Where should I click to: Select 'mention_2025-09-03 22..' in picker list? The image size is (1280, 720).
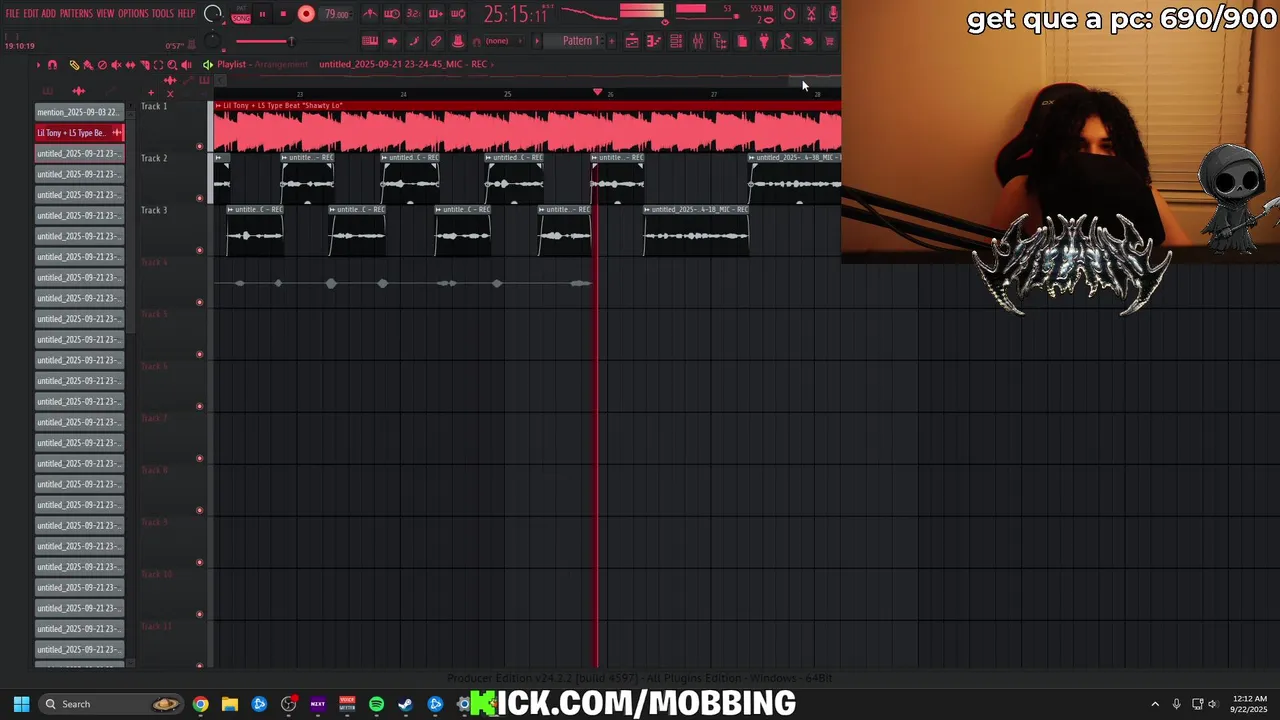tap(79, 112)
